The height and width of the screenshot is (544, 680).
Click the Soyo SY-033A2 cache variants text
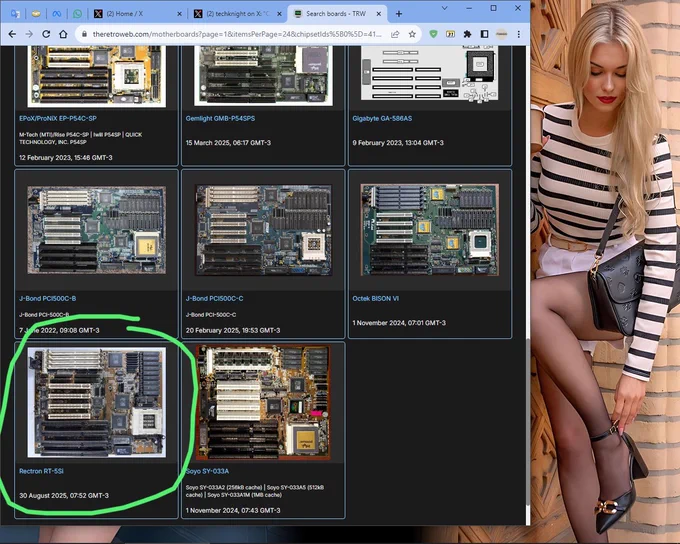tap(255, 491)
